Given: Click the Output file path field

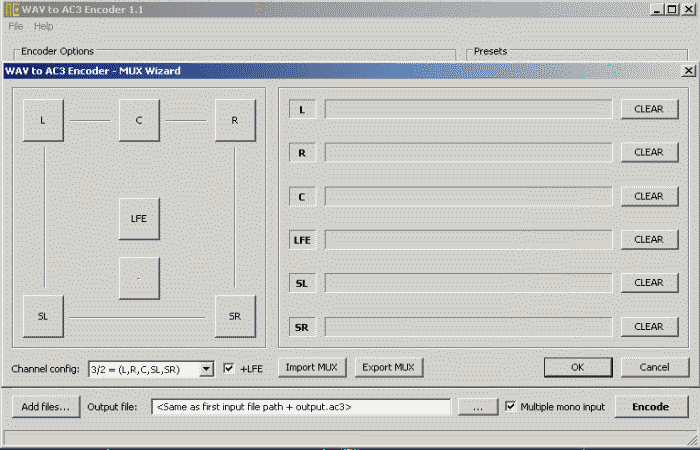Looking at the screenshot, I should point(300,407).
